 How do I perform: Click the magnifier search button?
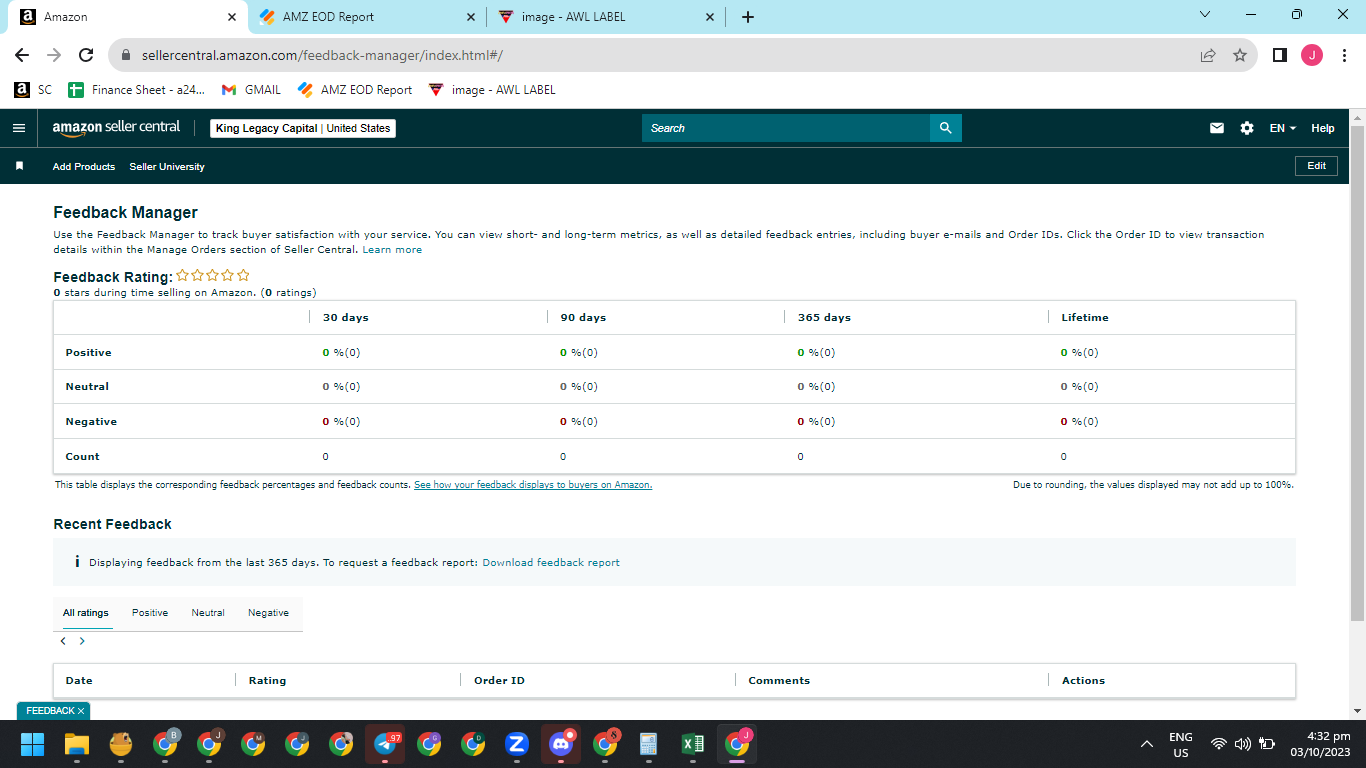tap(945, 128)
